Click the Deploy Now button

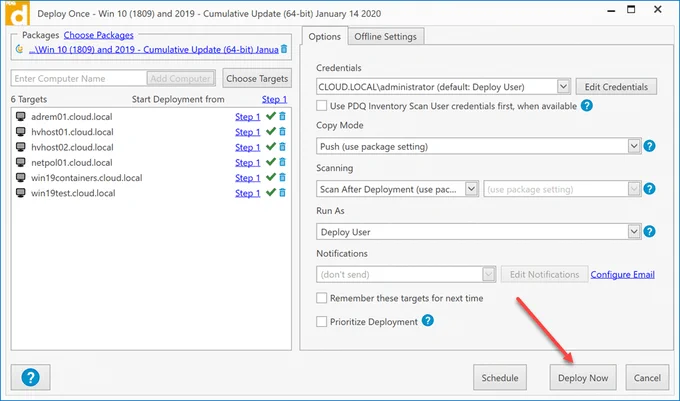583,378
